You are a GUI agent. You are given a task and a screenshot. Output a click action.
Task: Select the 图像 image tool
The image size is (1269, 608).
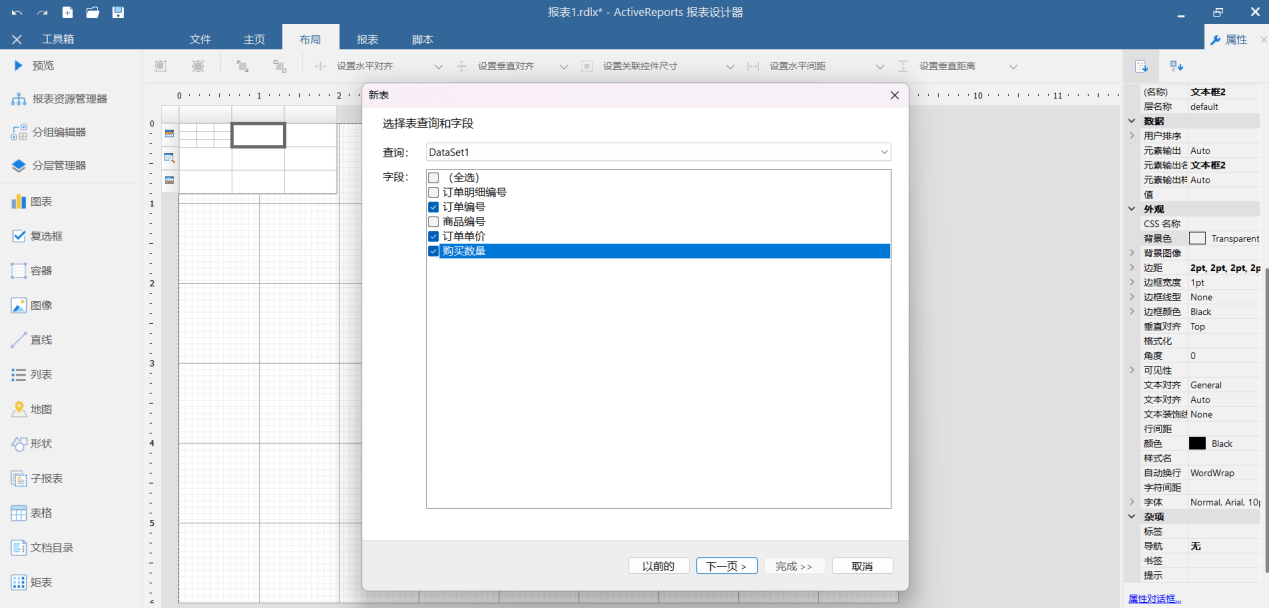[x=32, y=305]
